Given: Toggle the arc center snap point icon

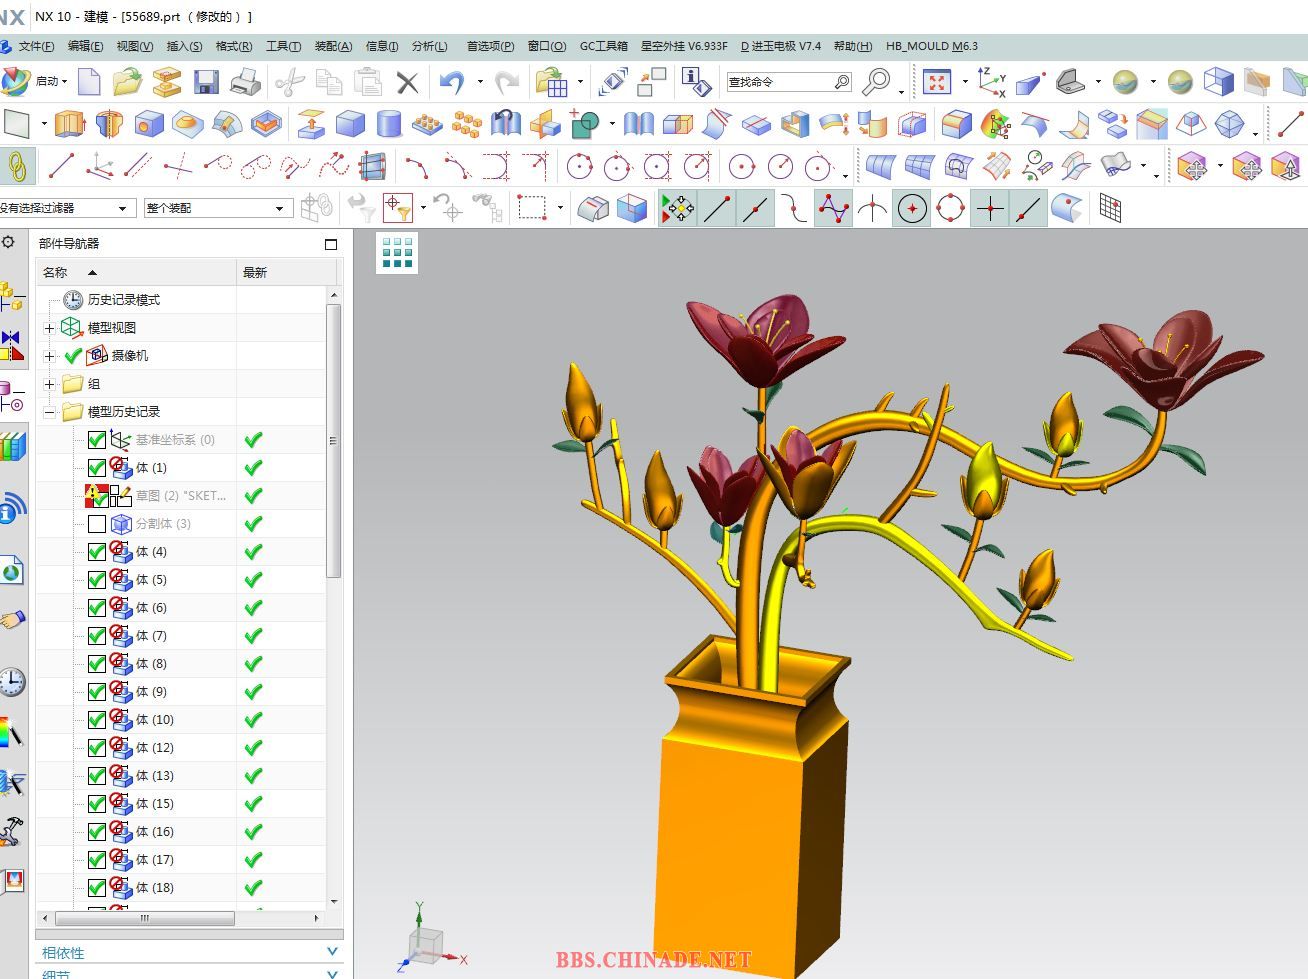Looking at the screenshot, I should pos(911,209).
